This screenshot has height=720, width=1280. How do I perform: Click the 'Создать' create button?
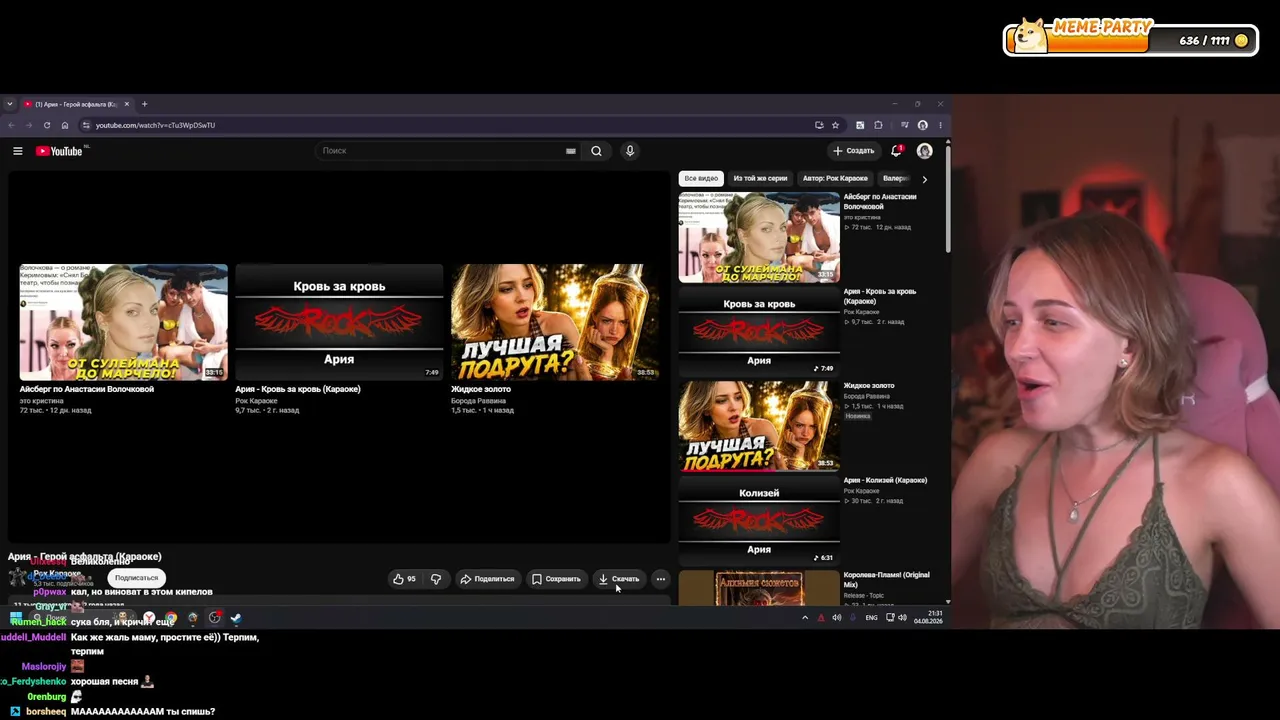click(x=853, y=151)
